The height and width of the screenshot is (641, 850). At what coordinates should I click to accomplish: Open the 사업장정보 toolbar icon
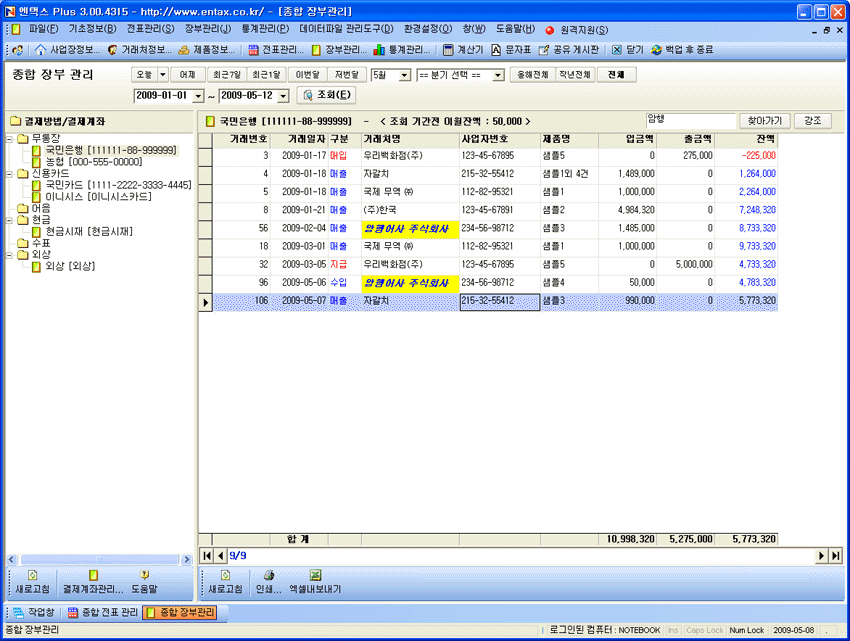pyautogui.click(x=40, y=50)
